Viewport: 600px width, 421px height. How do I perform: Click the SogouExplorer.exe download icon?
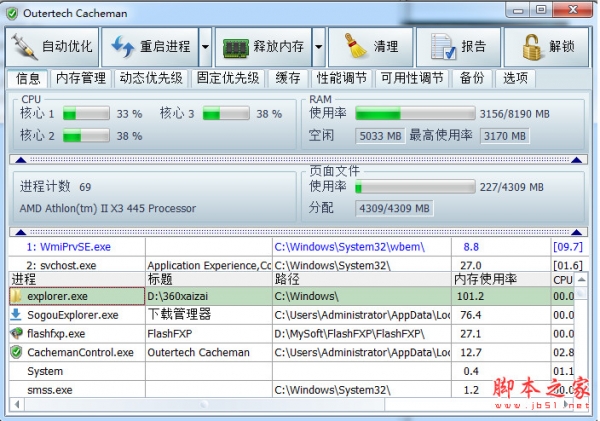[16, 315]
